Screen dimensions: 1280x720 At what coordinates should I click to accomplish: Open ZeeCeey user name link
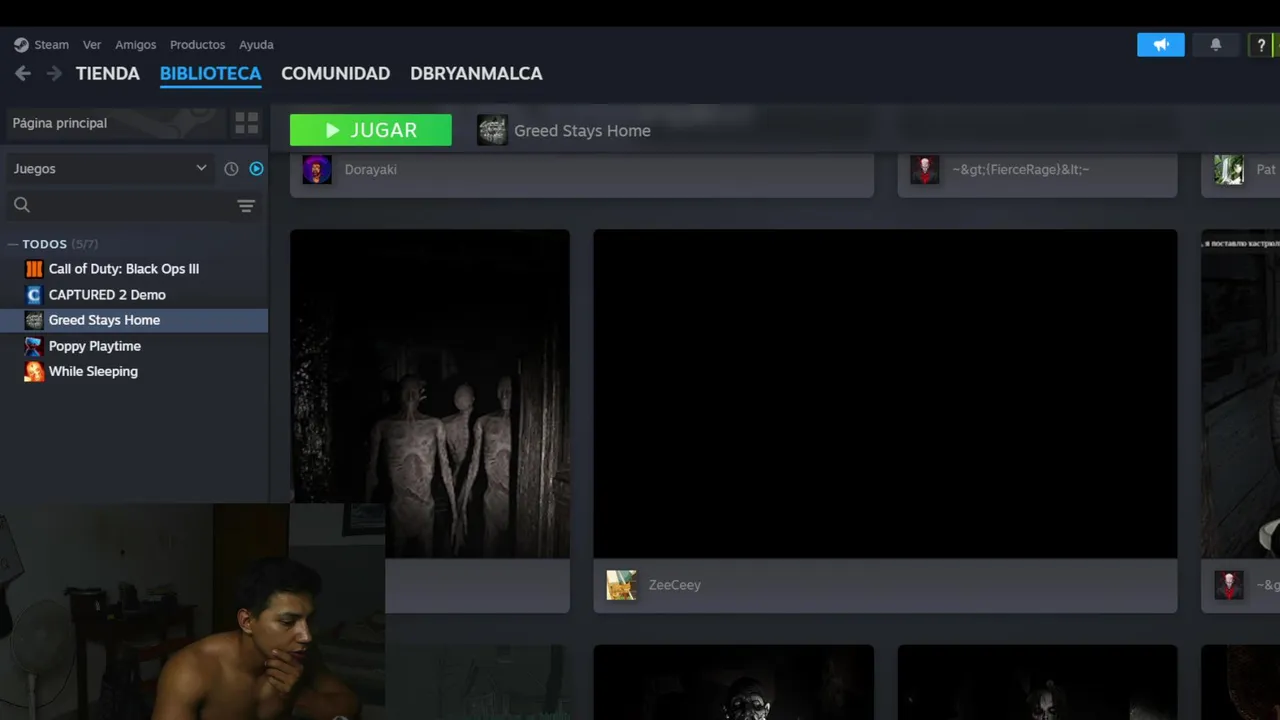675,585
